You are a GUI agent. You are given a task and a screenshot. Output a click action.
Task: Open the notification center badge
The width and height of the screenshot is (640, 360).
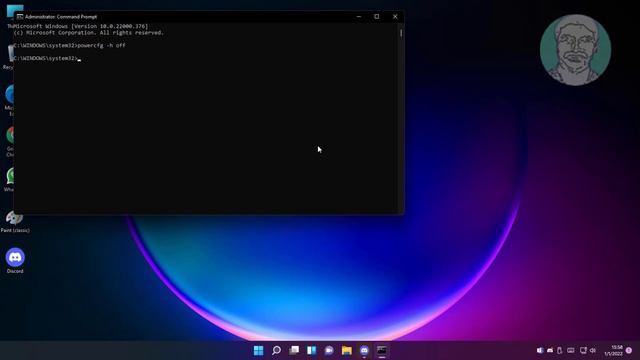point(629,350)
